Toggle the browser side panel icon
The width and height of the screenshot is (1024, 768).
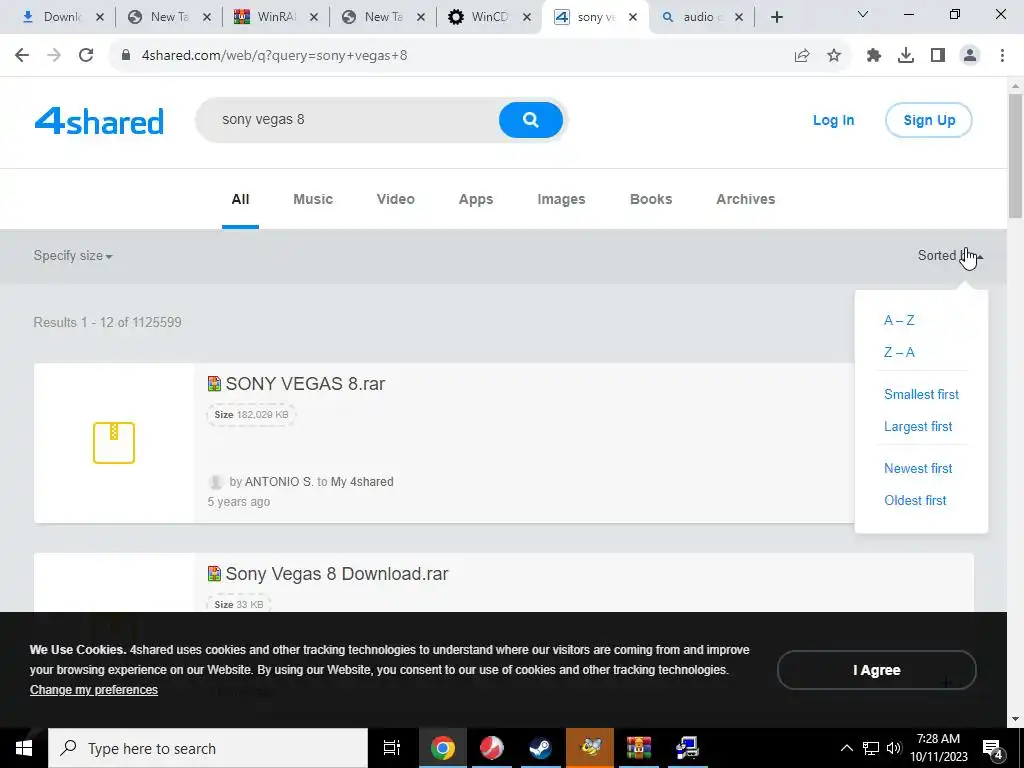pos(938,56)
